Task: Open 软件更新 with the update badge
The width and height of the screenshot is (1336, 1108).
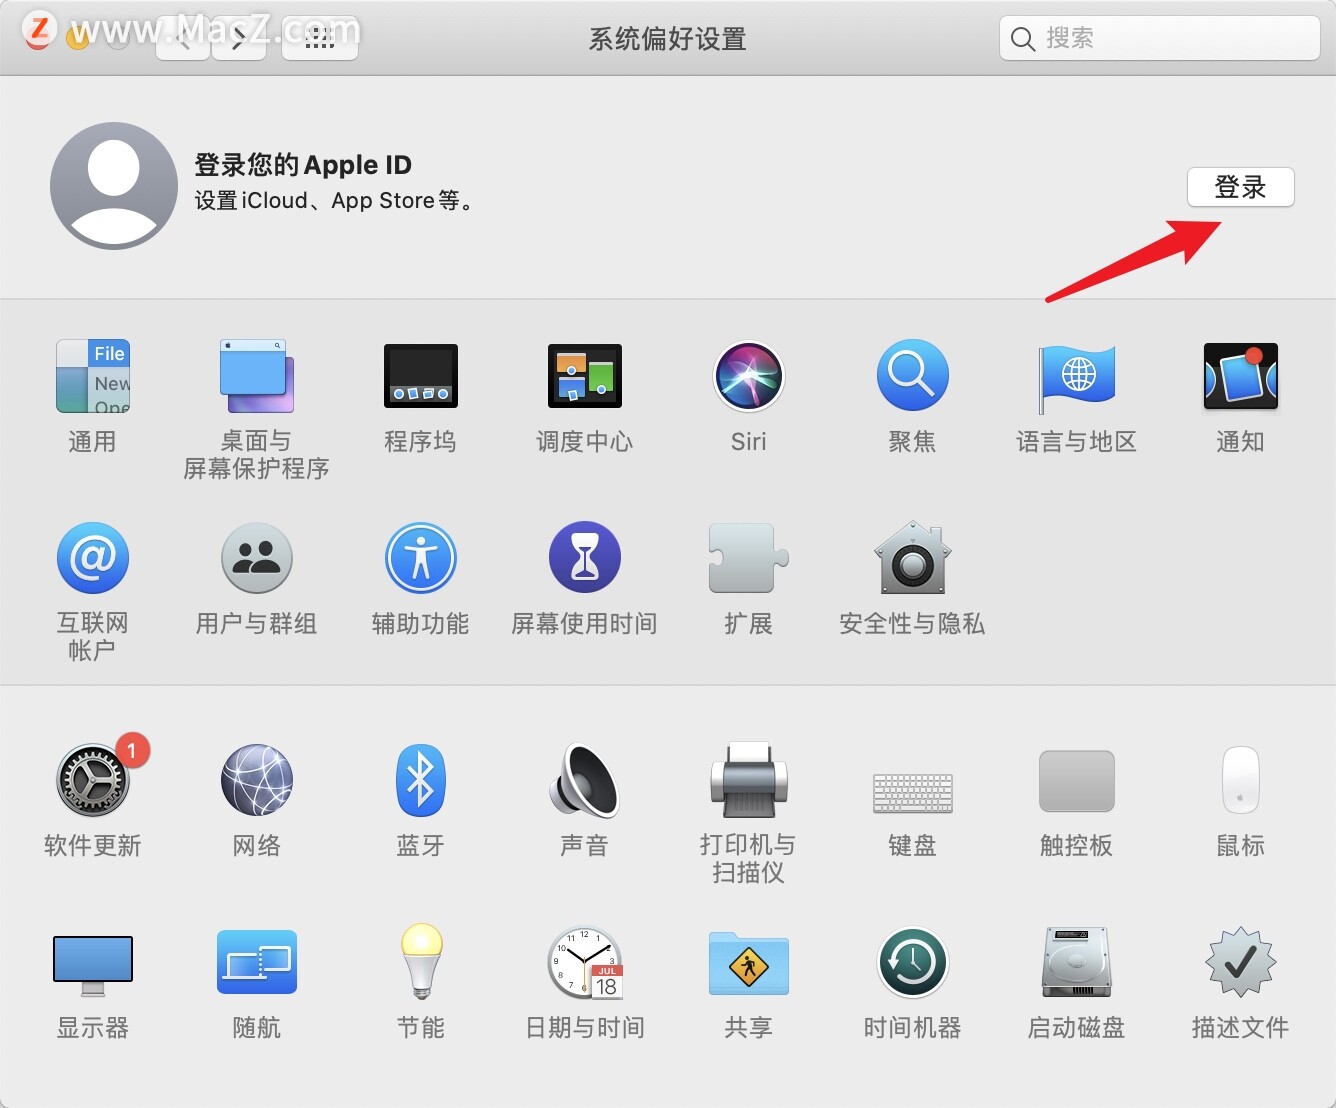Action: pyautogui.click(x=93, y=780)
